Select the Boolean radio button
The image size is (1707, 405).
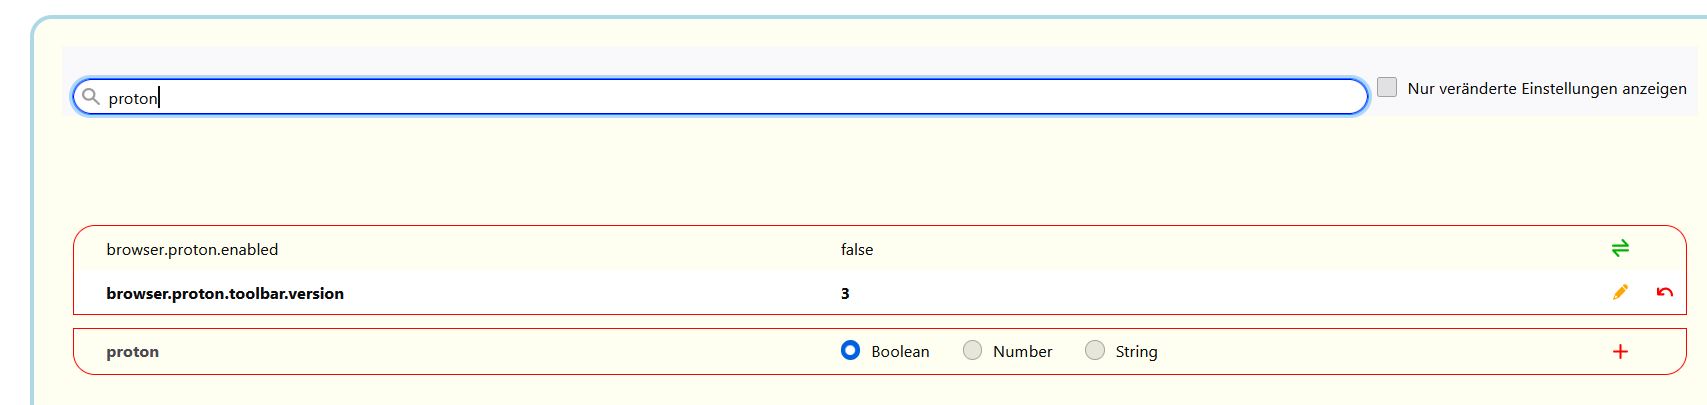tap(850, 350)
